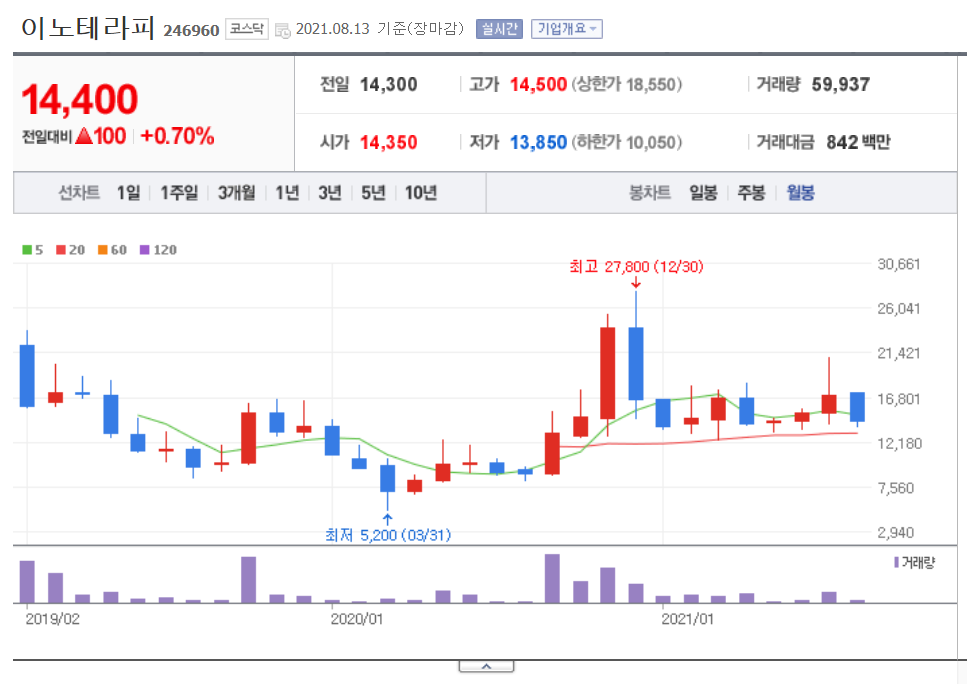Click the 2019/02 axis label
Image resolution: width=967 pixels, height=684 pixels.
tap(52, 619)
